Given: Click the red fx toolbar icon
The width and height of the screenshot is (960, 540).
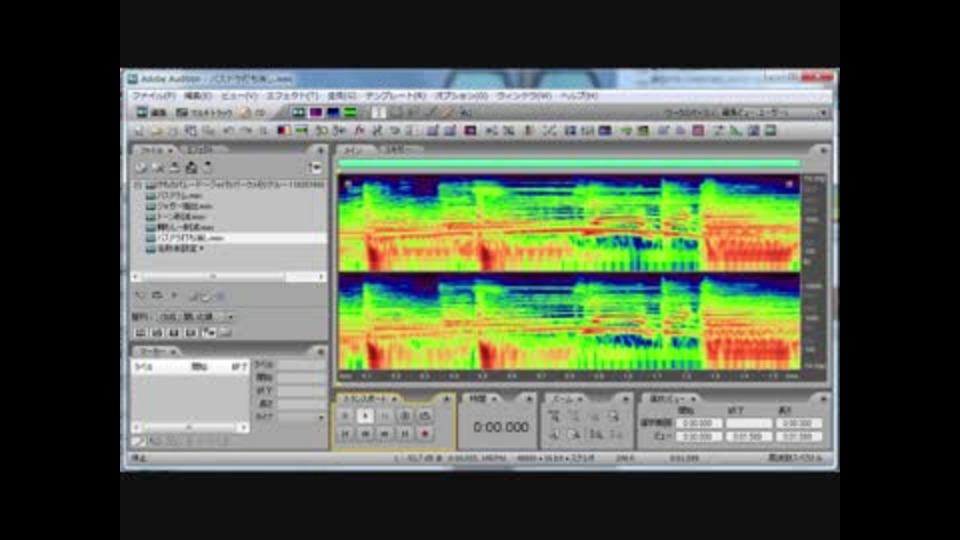Looking at the screenshot, I should tap(359, 131).
